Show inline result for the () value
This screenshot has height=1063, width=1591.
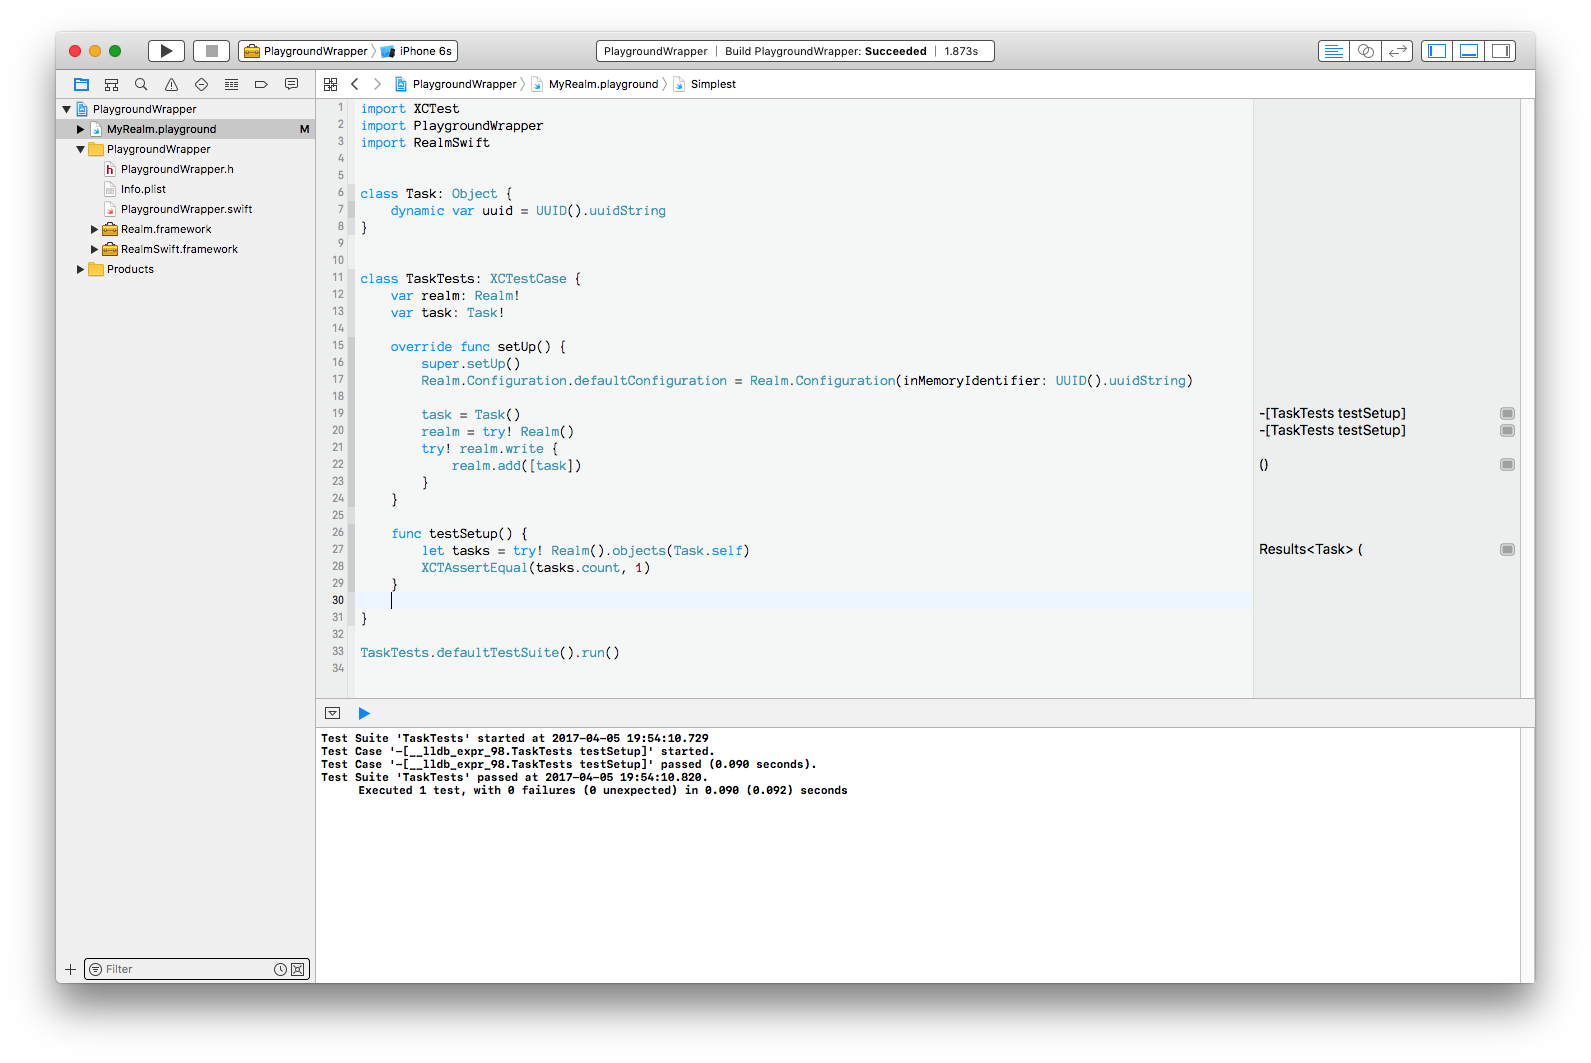pyautogui.click(x=1507, y=464)
